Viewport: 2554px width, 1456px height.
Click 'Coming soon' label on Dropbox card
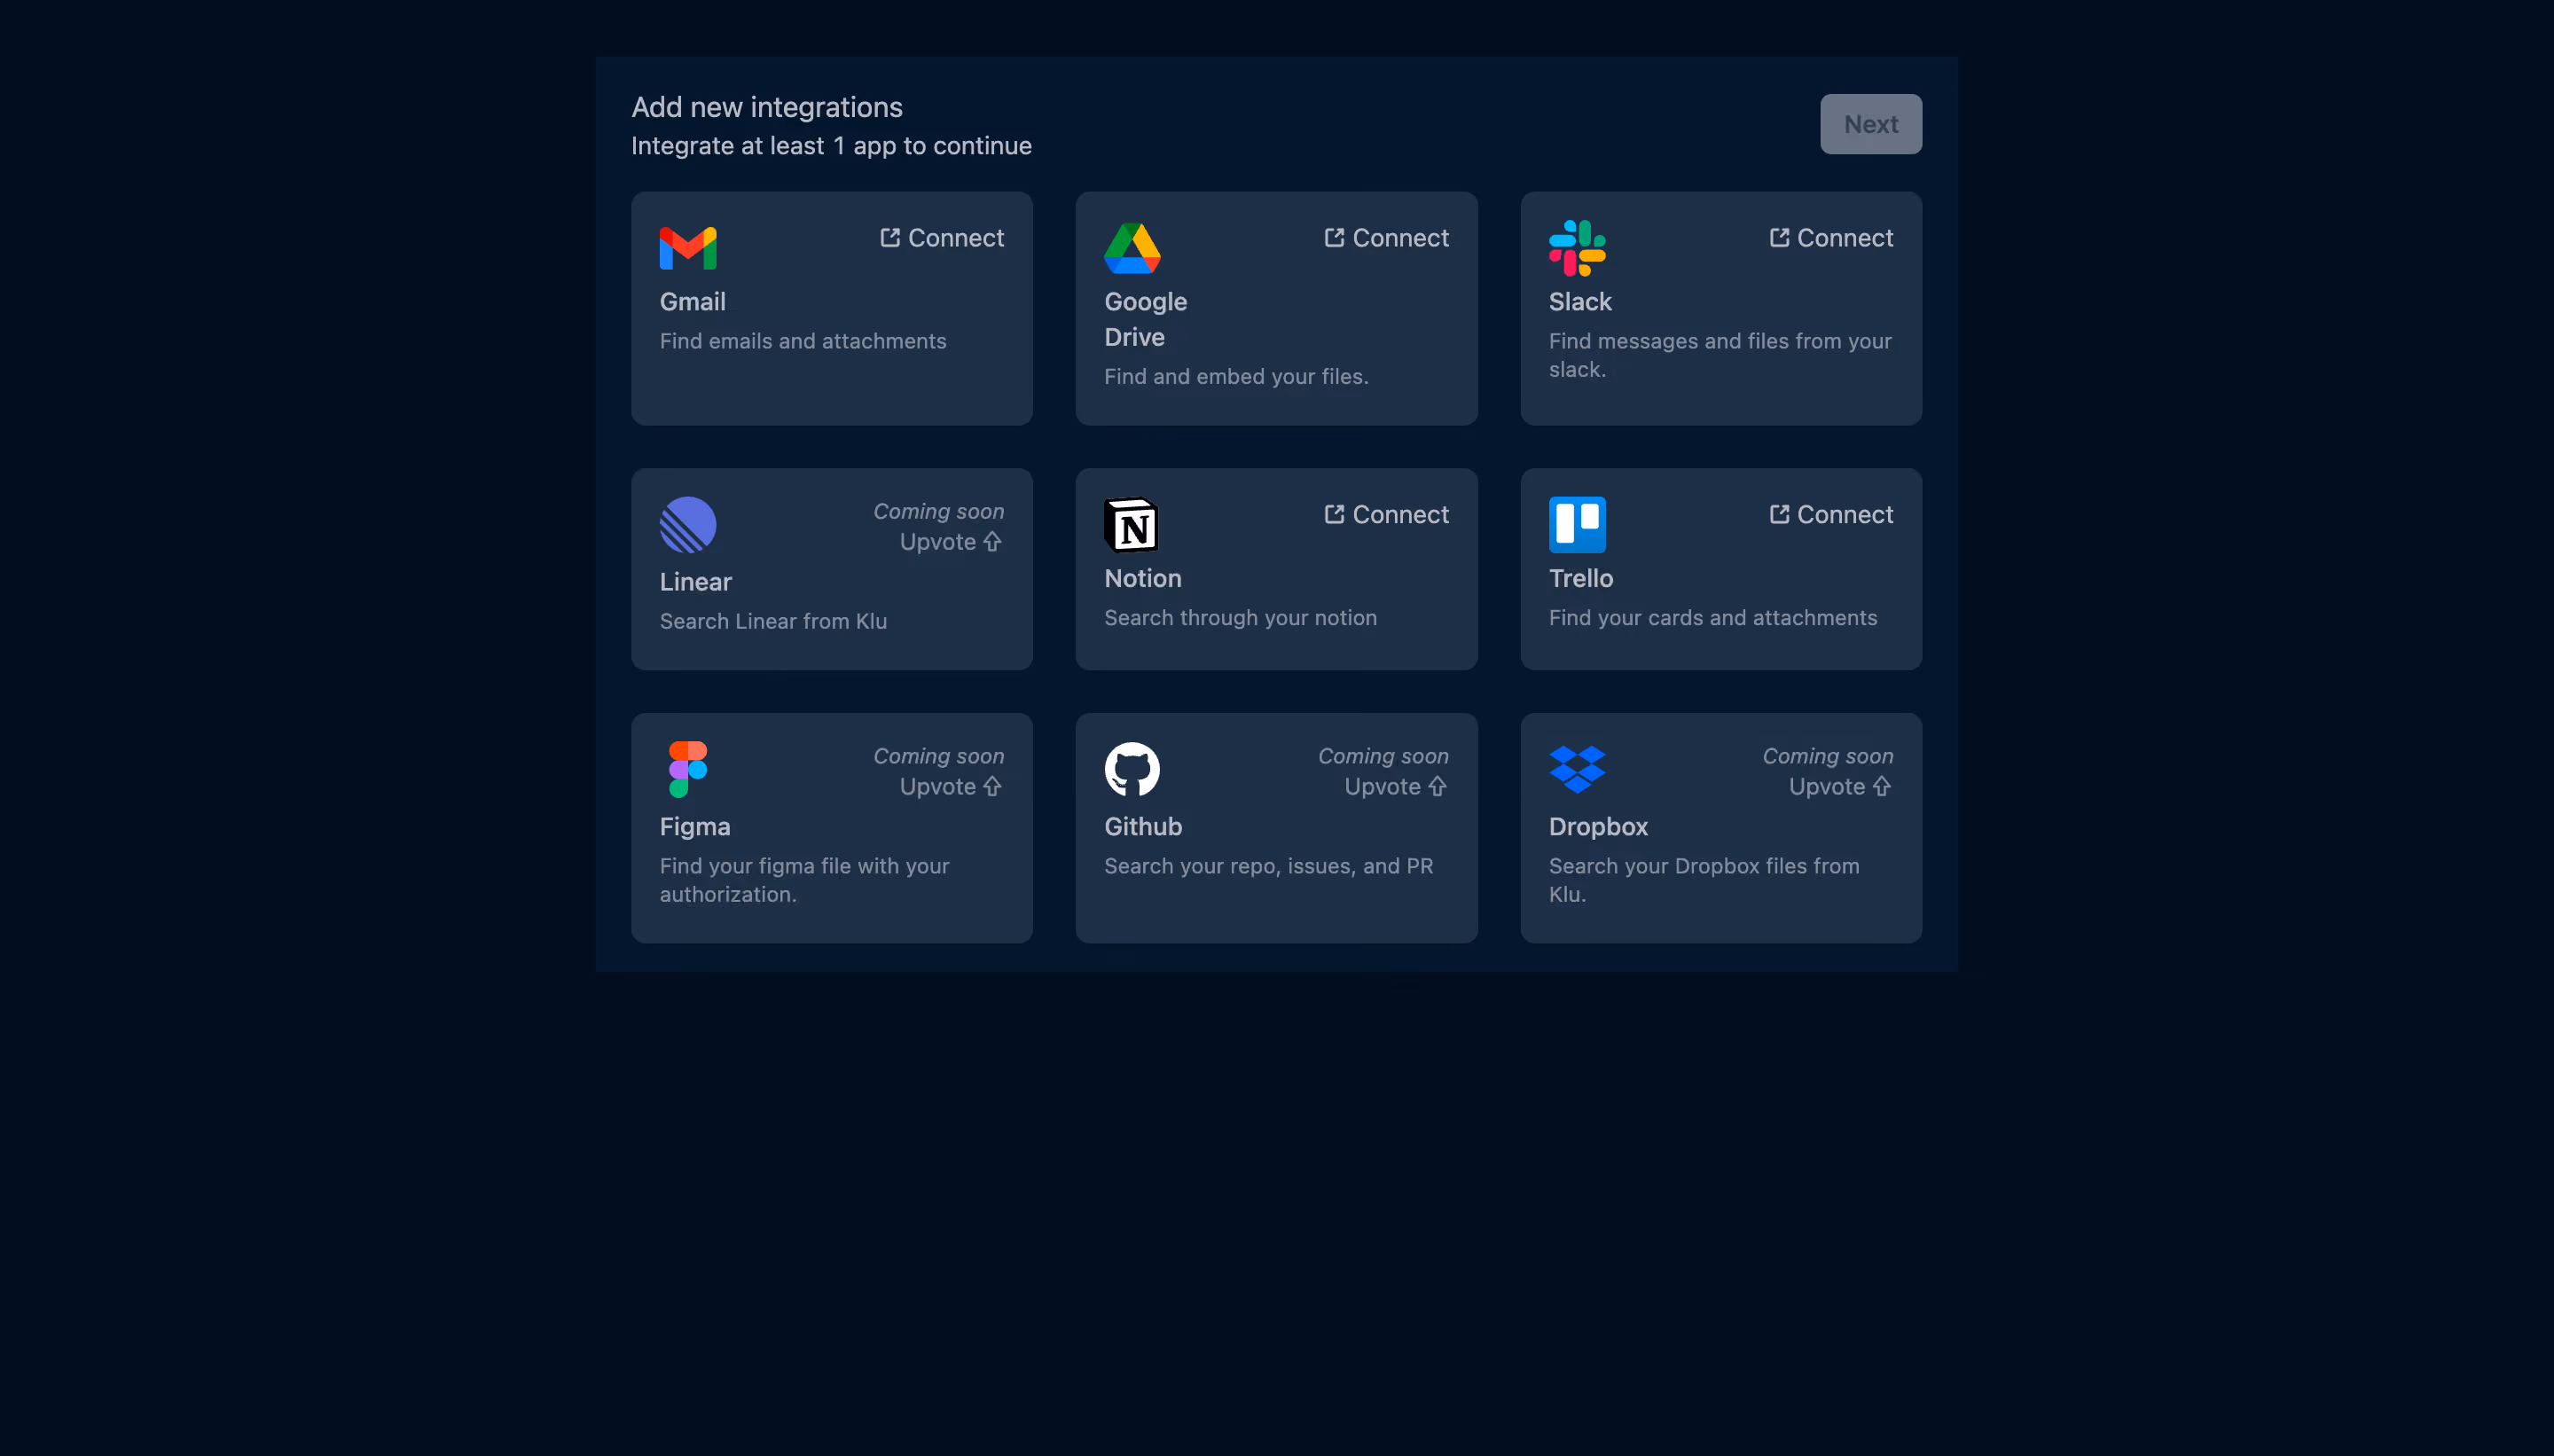tap(1827, 757)
